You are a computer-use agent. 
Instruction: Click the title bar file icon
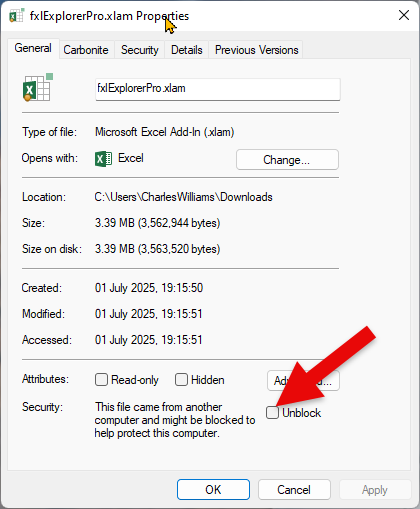click(x=16, y=16)
